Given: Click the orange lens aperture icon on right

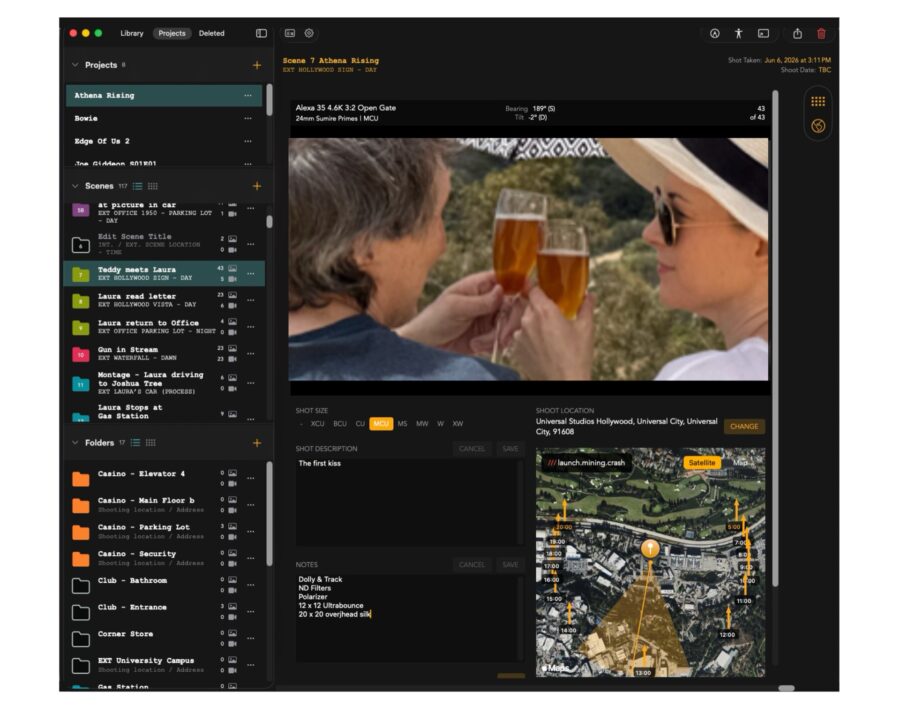Looking at the screenshot, I should coord(818,126).
